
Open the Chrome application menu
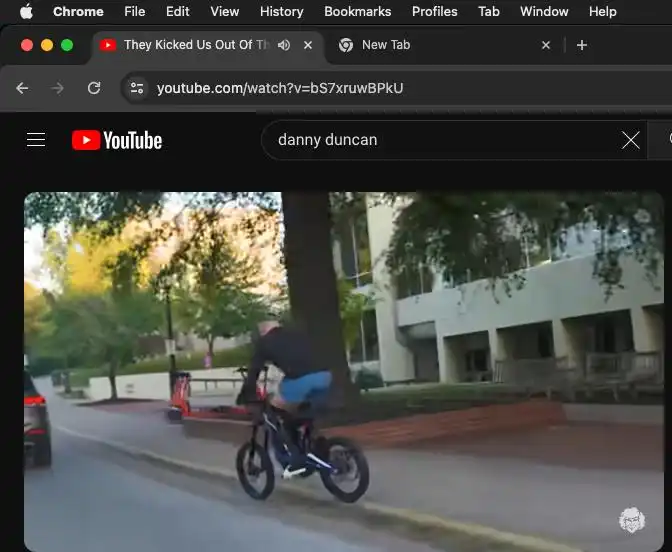pos(78,12)
